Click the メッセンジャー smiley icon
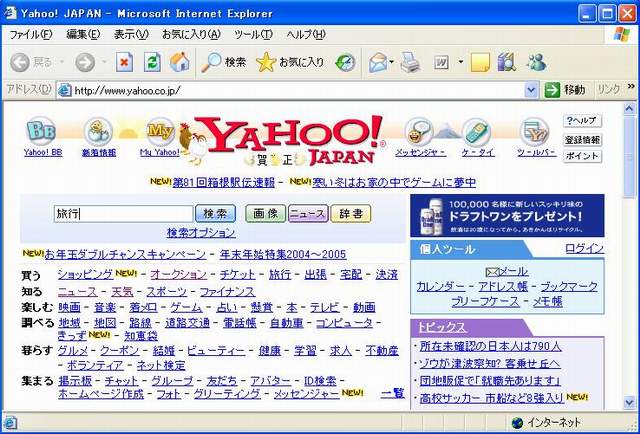This screenshot has width=640, height=434. pyautogui.click(x=420, y=131)
